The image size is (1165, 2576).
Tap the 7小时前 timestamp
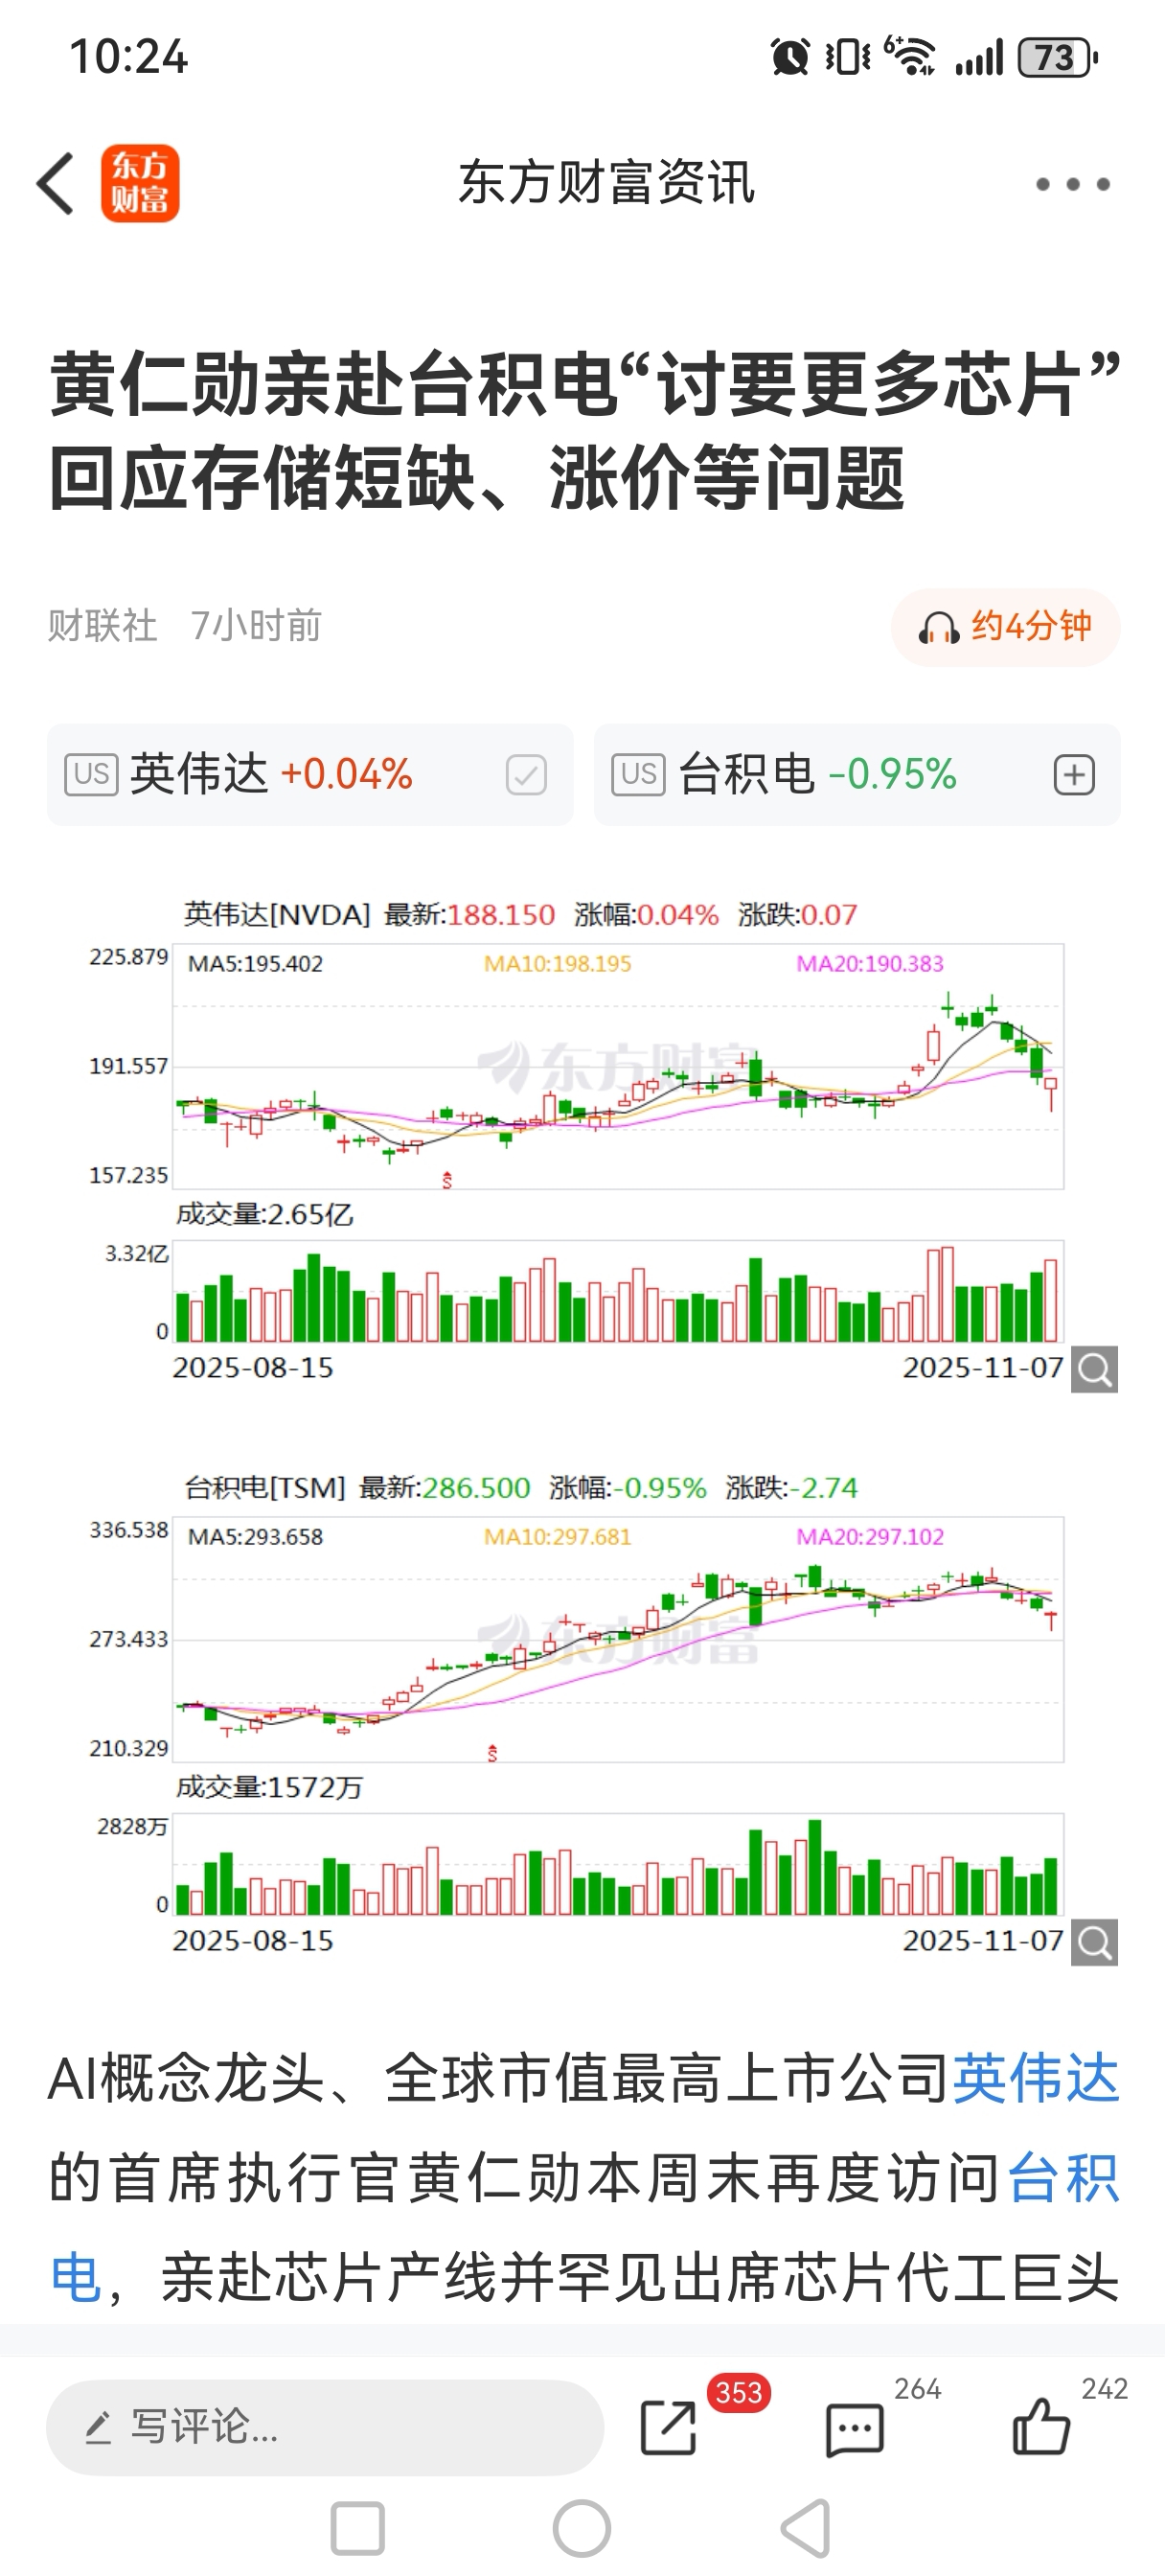[x=256, y=626]
